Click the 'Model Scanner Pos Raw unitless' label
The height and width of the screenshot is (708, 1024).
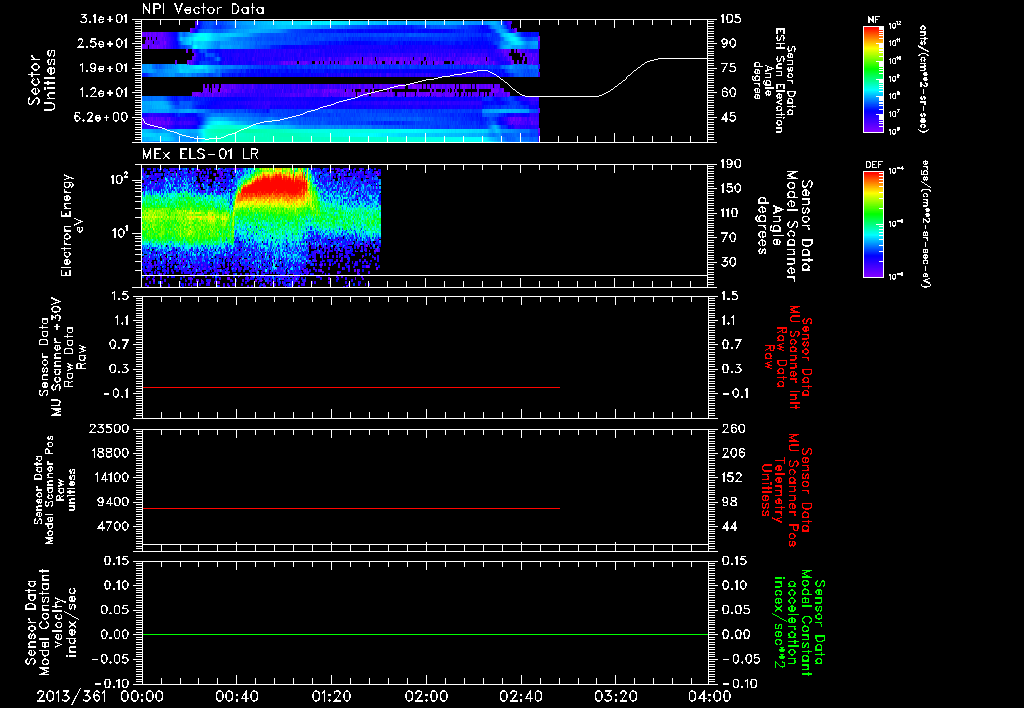55,490
